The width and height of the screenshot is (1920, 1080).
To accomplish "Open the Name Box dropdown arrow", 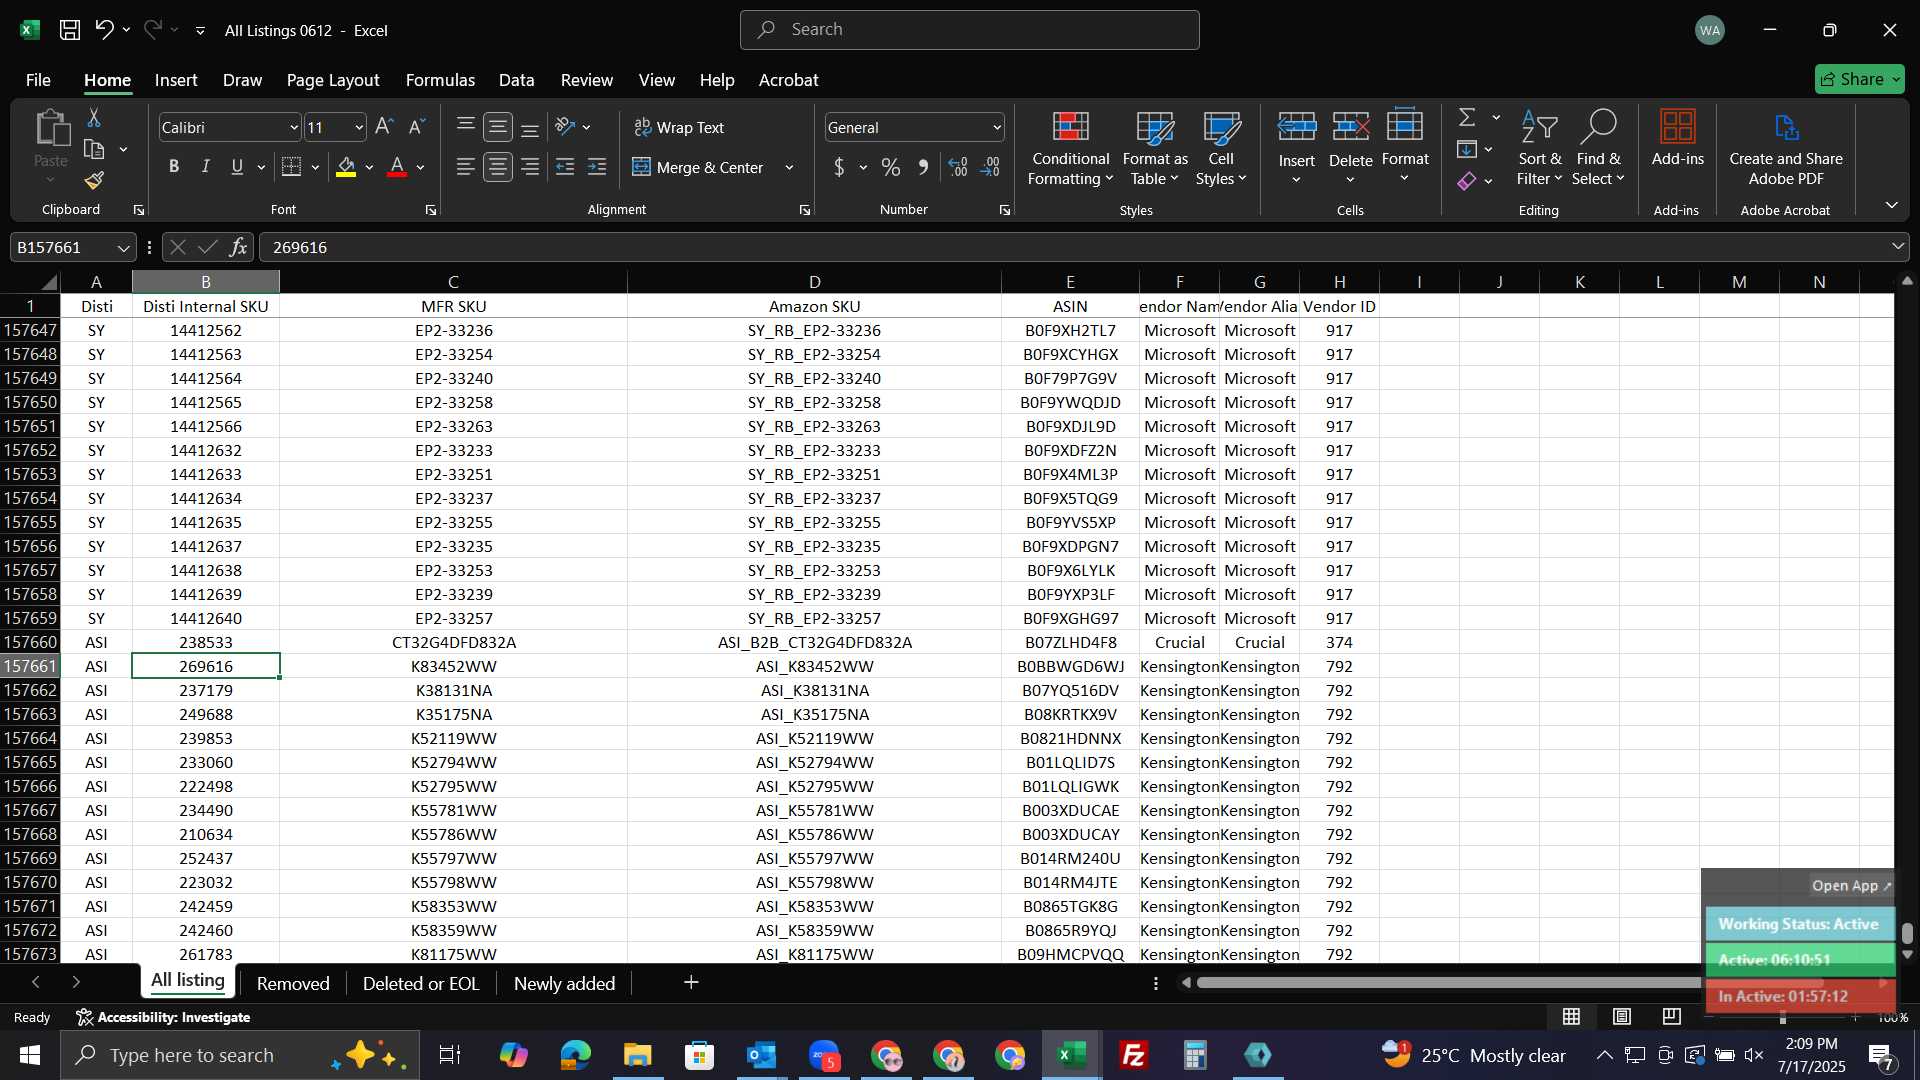I will pos(123,247).
